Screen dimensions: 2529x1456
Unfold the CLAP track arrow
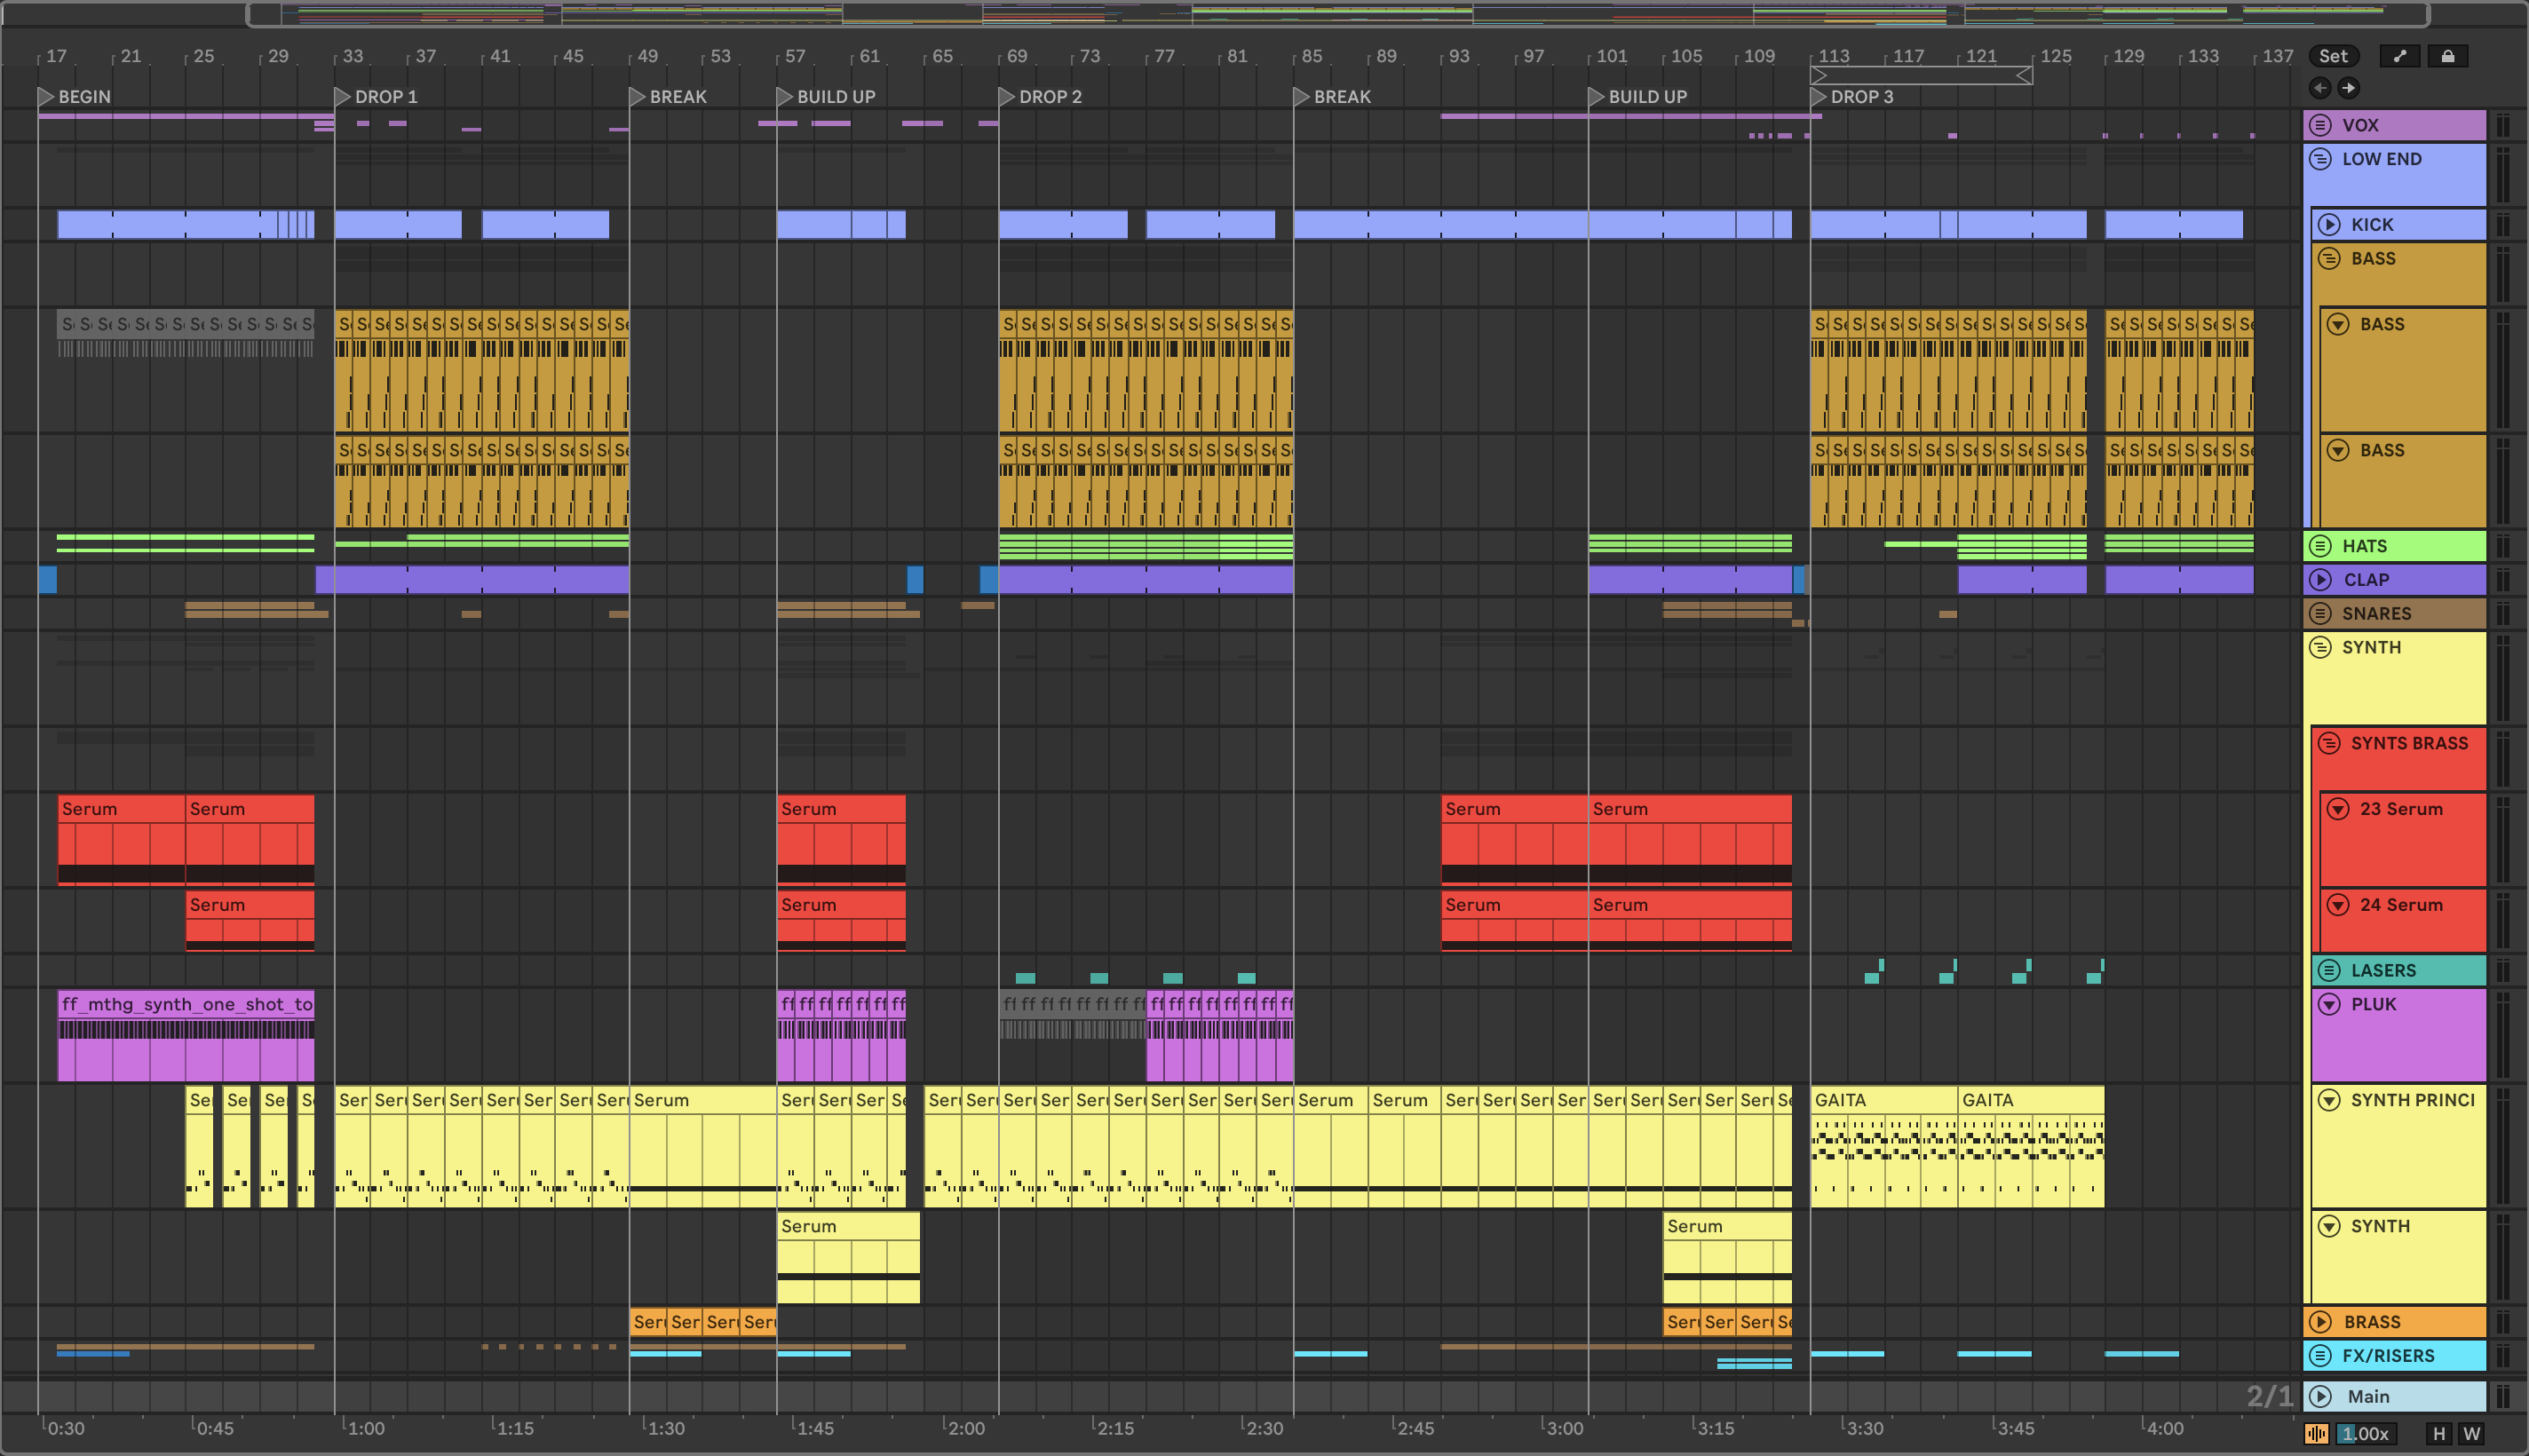[2321, 580]
